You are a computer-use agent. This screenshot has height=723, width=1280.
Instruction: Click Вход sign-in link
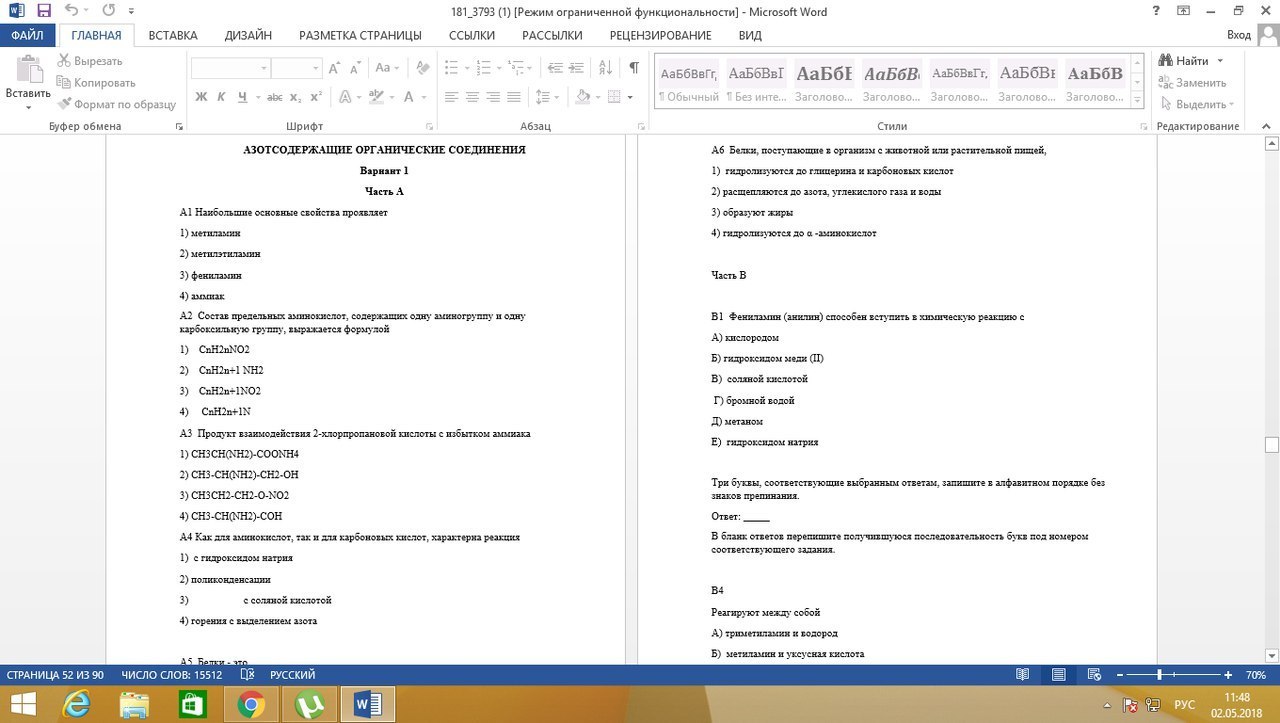[x=1239, y=35]
